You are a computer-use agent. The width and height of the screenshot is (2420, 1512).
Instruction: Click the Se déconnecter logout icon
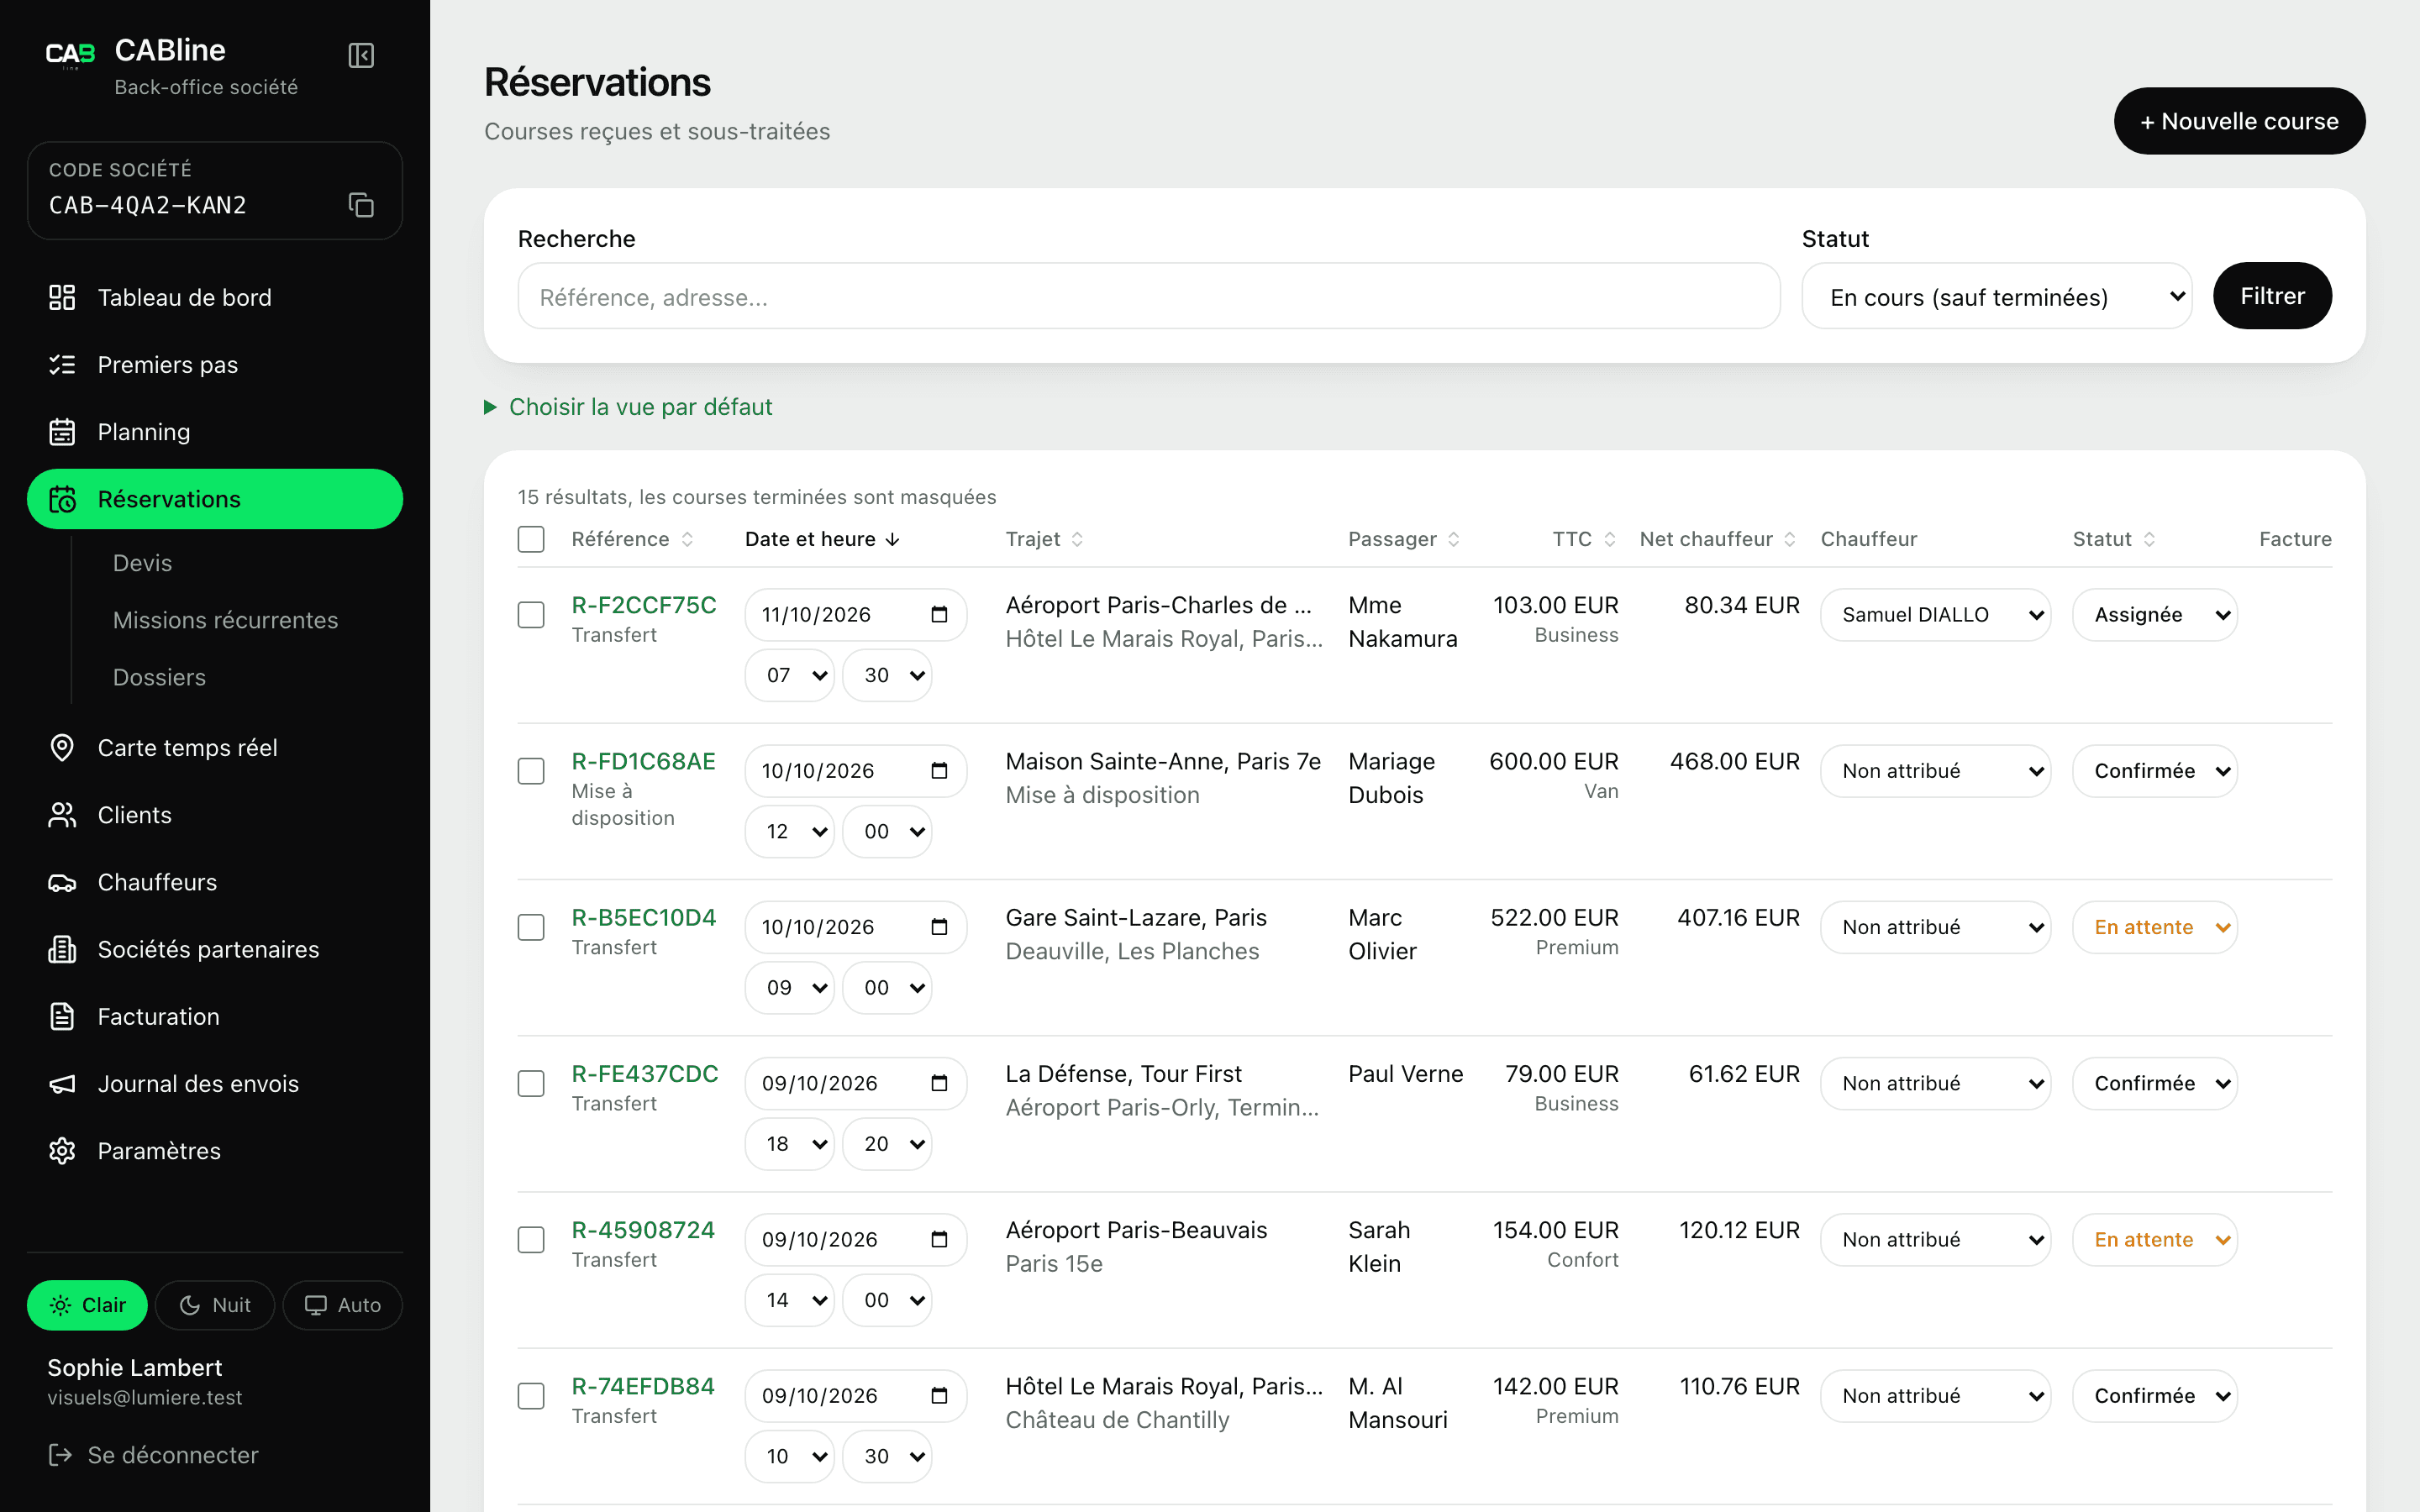(60, 1455)
